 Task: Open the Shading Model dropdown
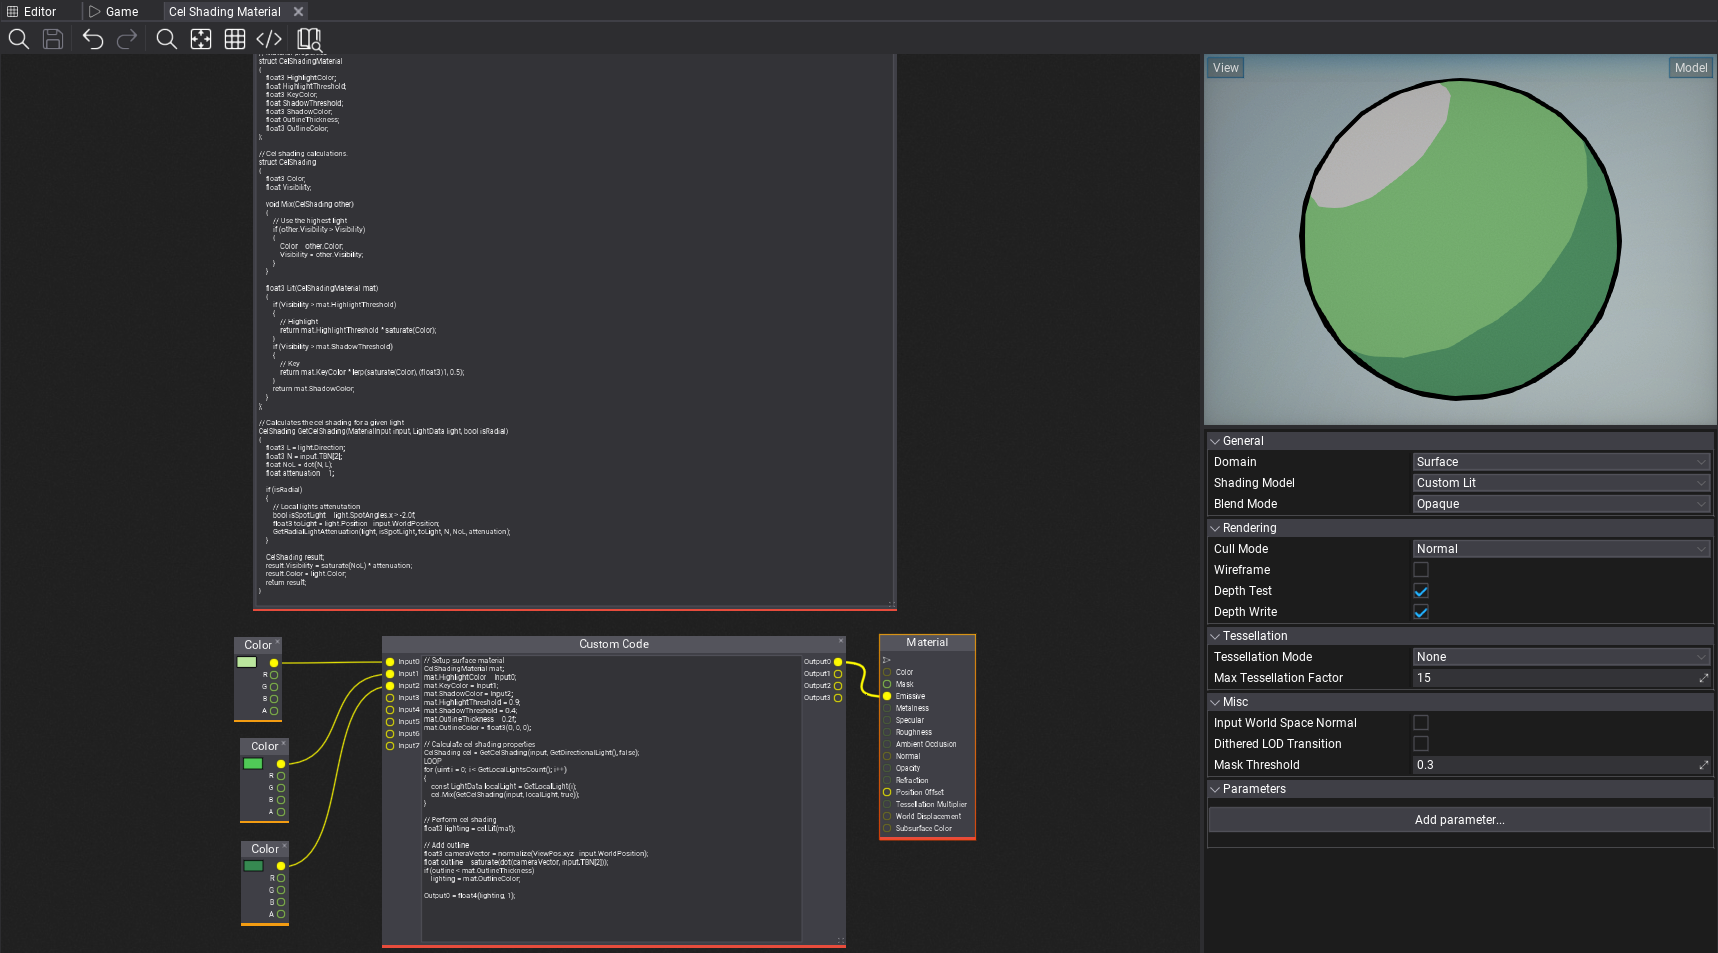point(1560,483)
